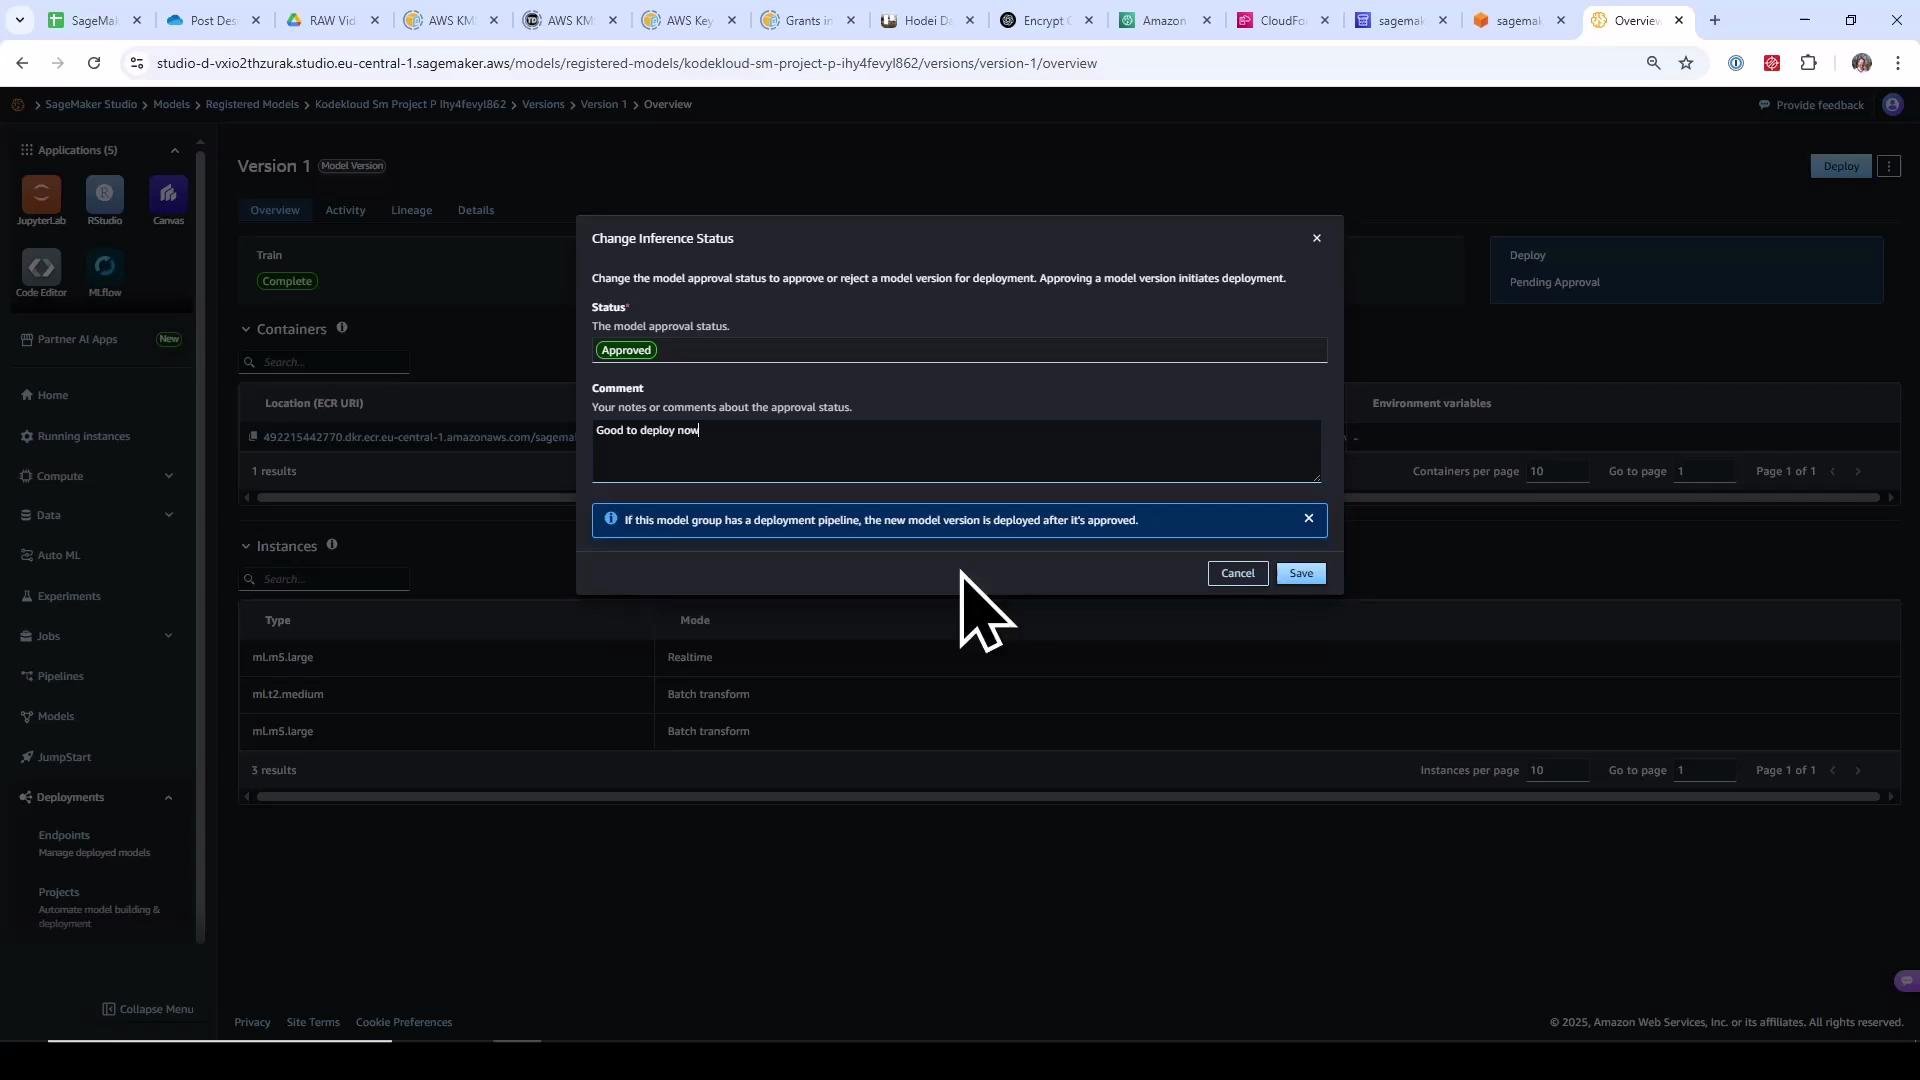Viewport: 1920px width, 1080px height.
Task: Click the Cancel button in dialog
Action: pyautogui.click(x=1238, y=573)
